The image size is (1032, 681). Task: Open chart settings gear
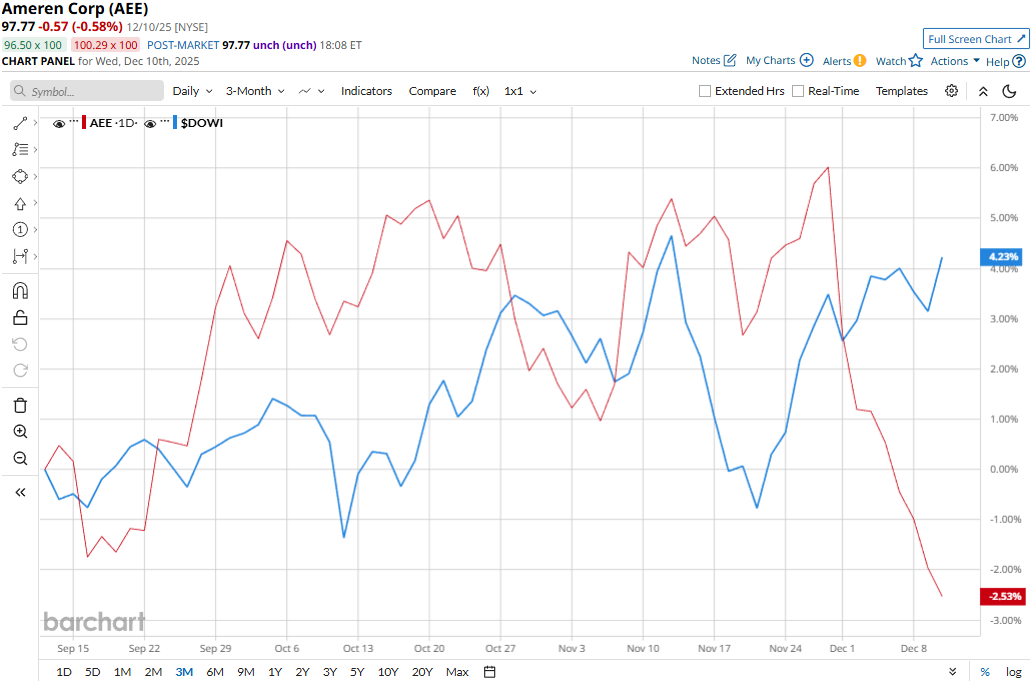(951, 91)
